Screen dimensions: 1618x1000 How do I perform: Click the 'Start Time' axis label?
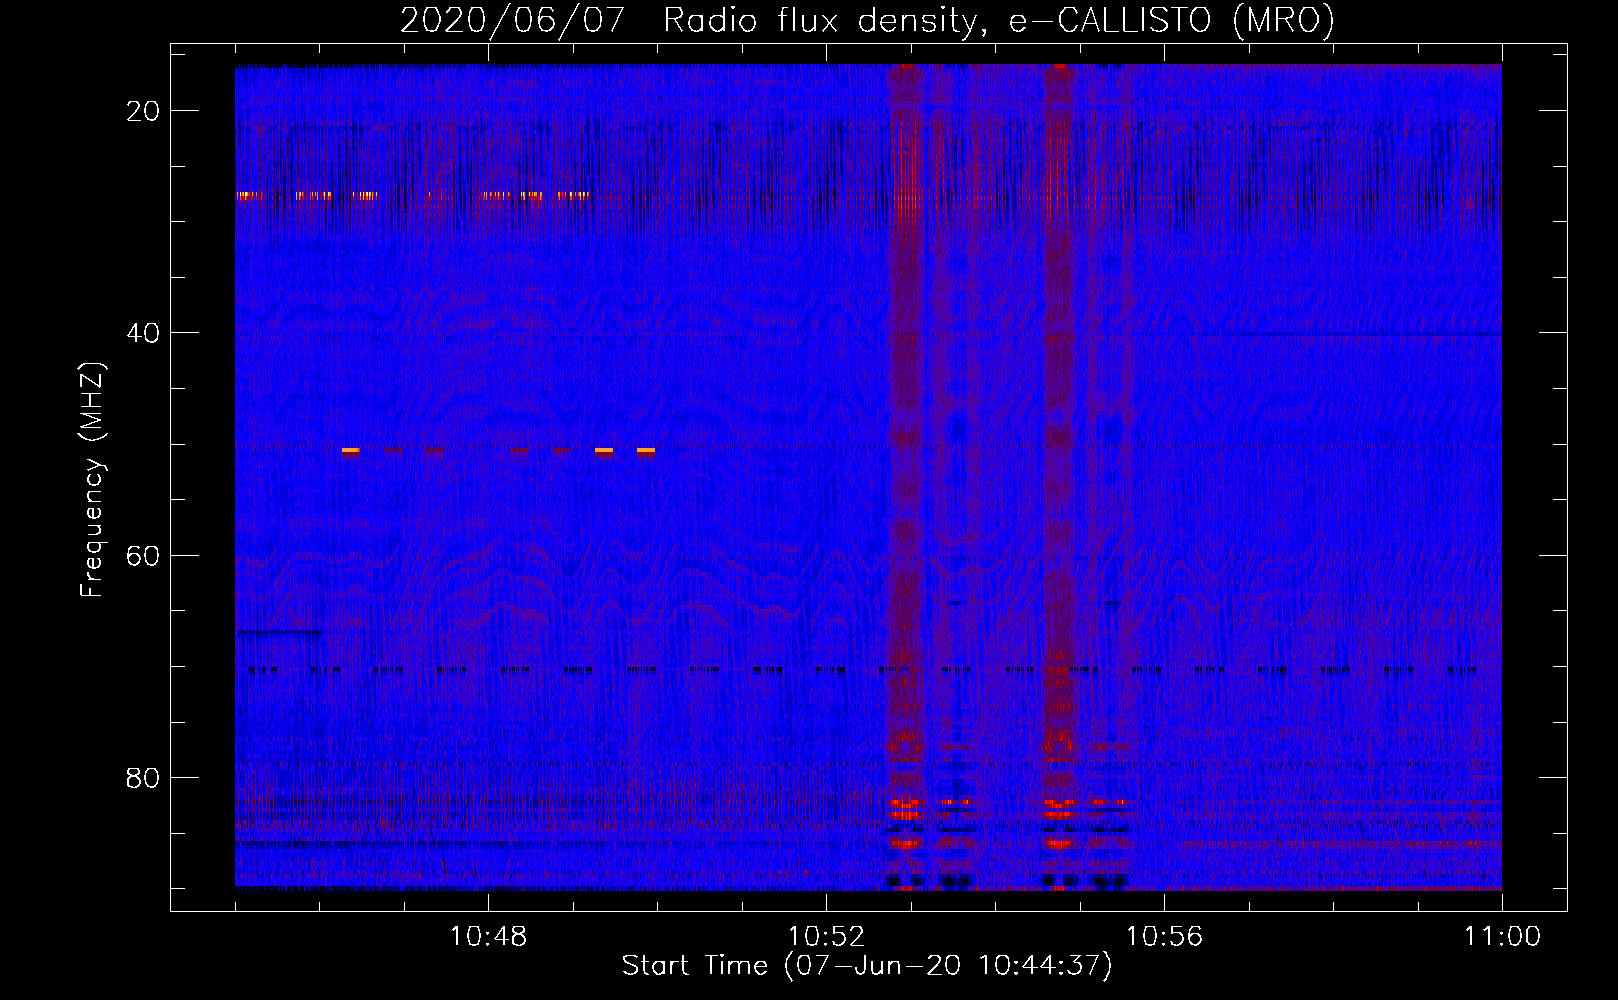pos(867,966)
